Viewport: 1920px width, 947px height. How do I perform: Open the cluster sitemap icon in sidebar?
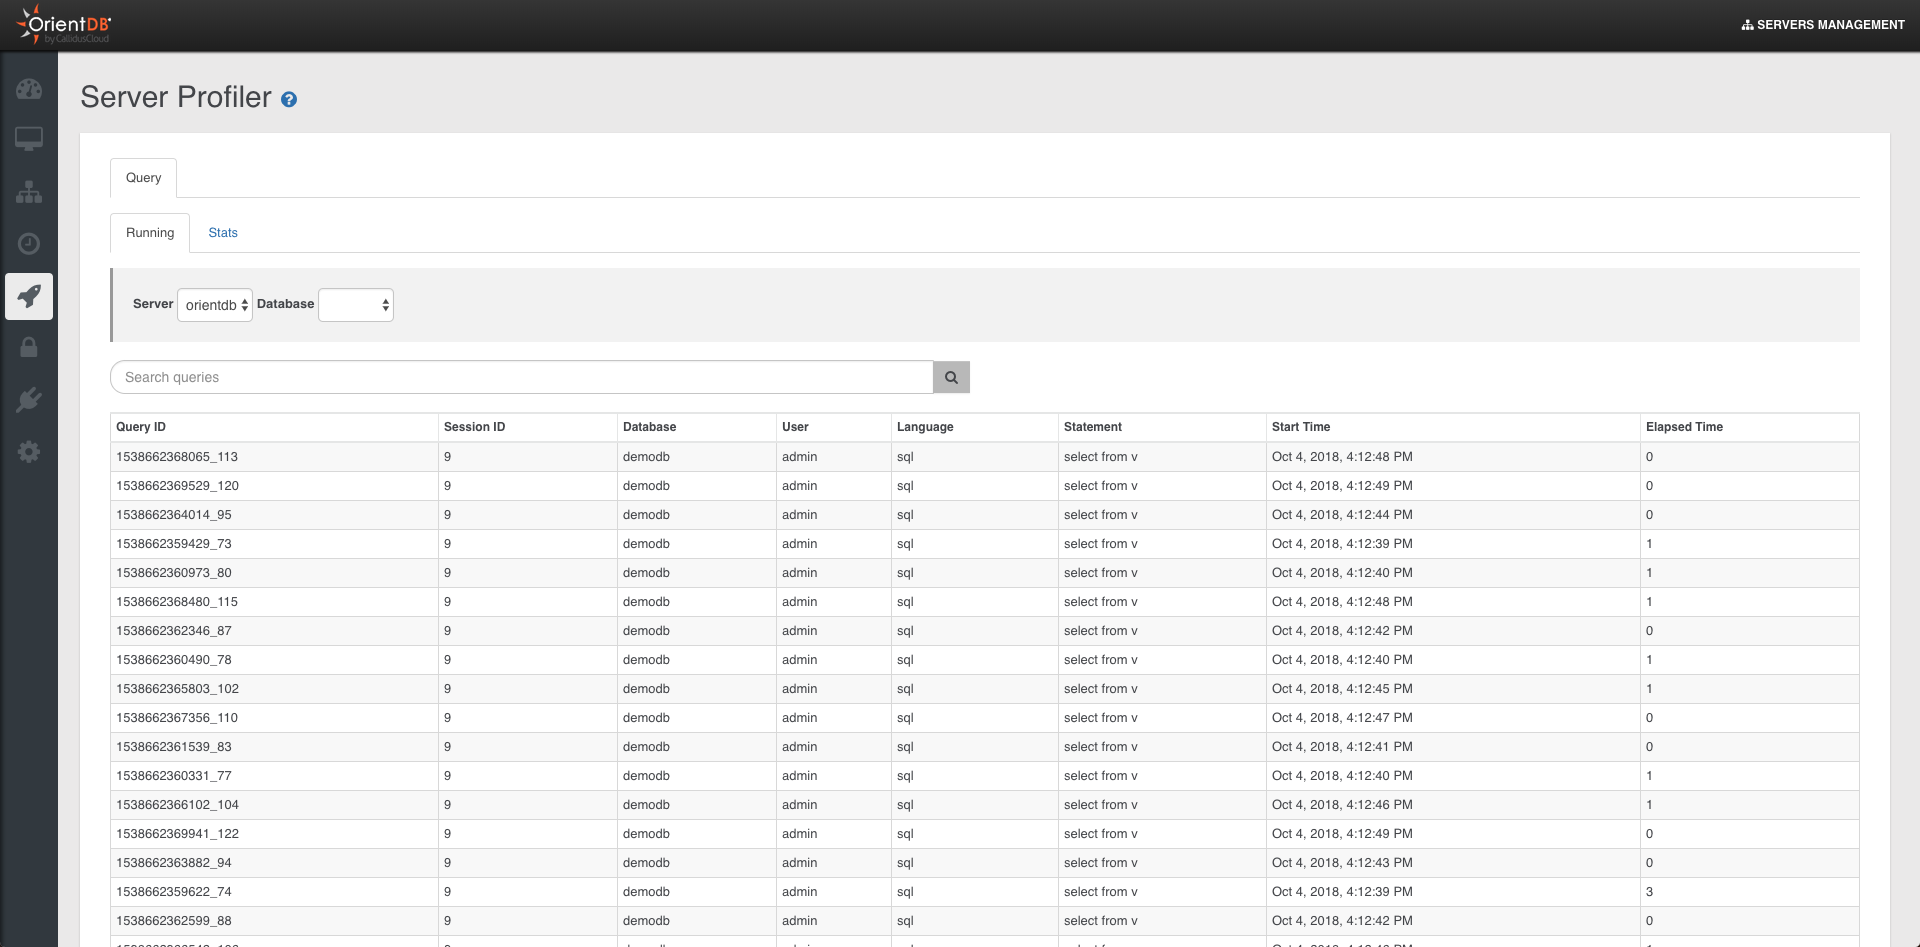pyautogui.click(x=29, y=191)
